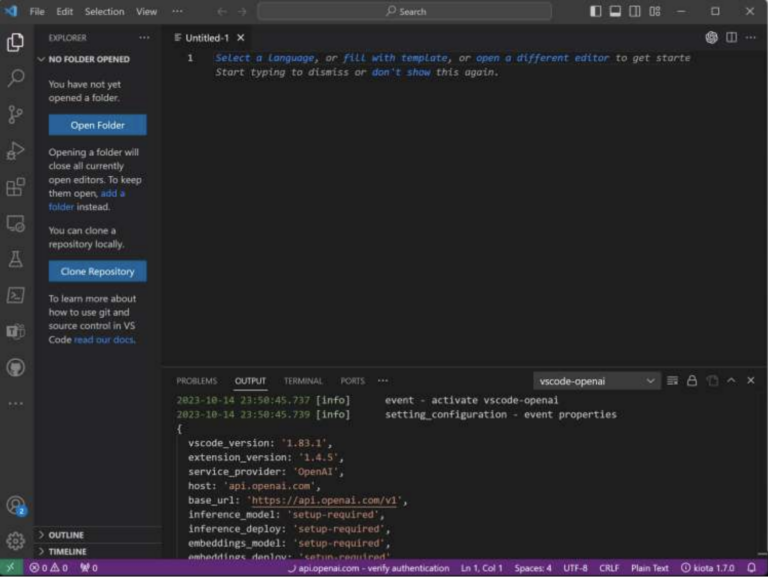Open remote window from status bar
This screenshot has width=768, height=577.
10,568
